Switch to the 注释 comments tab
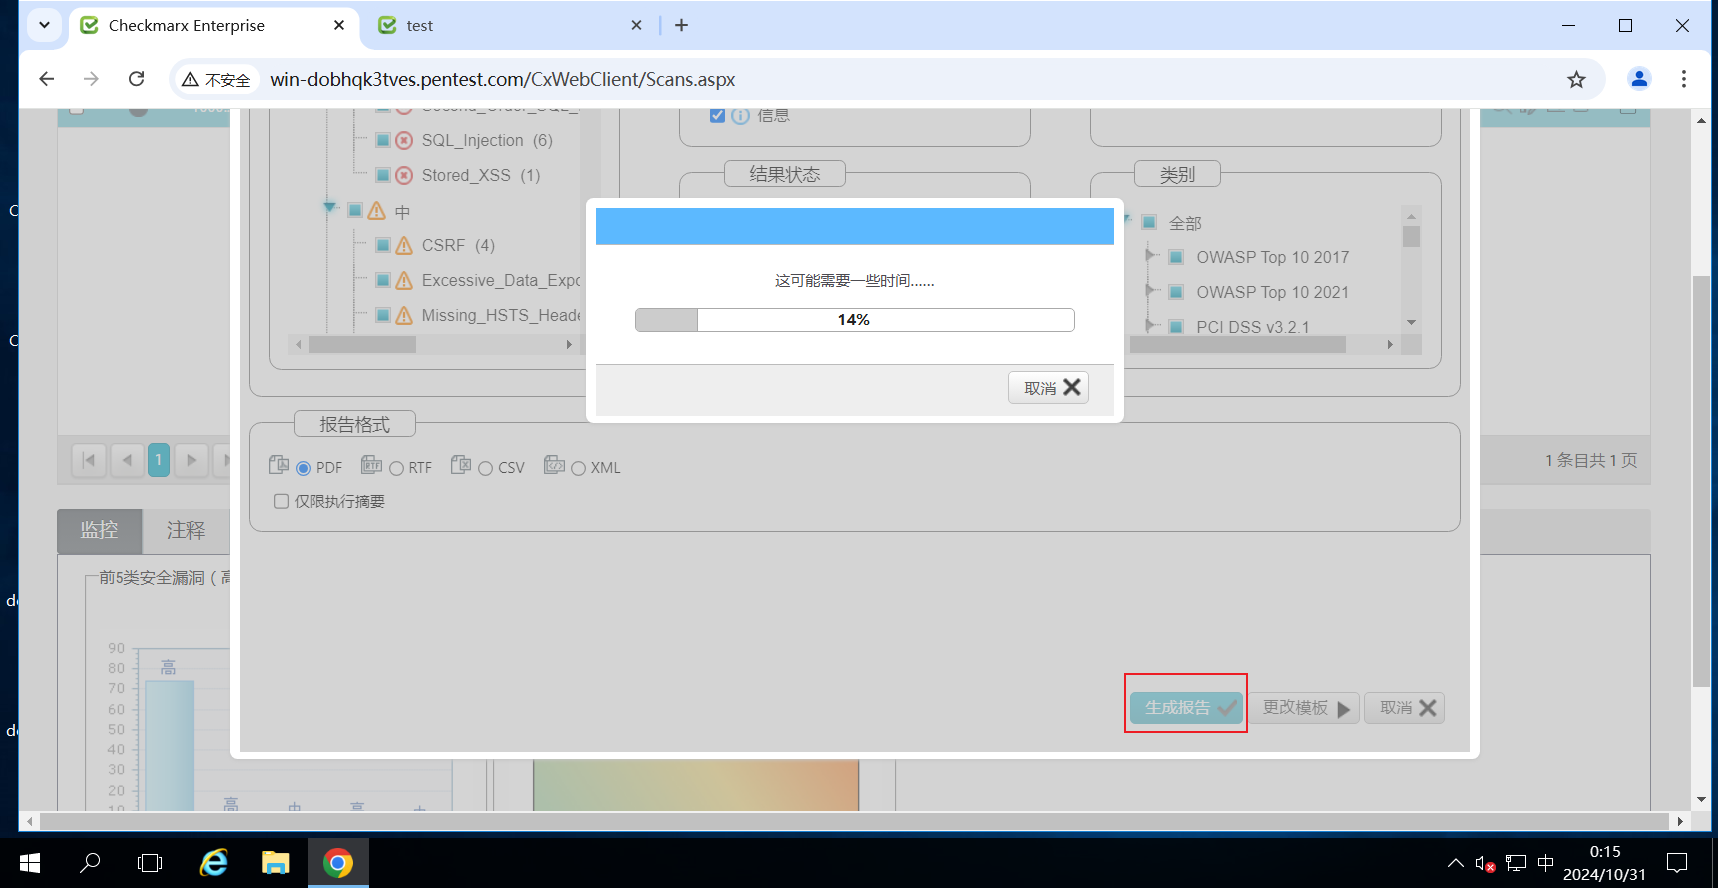The height and width of the screenshot is (888, 1718). click(186, 530)
